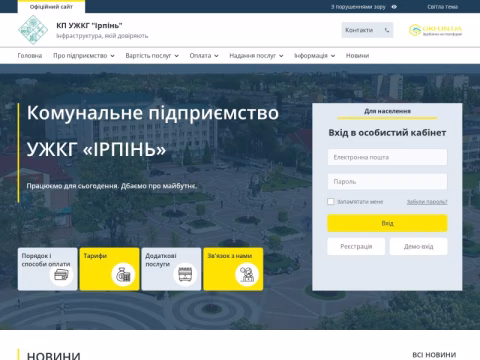Click the support person icon in Зв'язок з нами
The image size is (480, 360).
click(x=247, y=275)
